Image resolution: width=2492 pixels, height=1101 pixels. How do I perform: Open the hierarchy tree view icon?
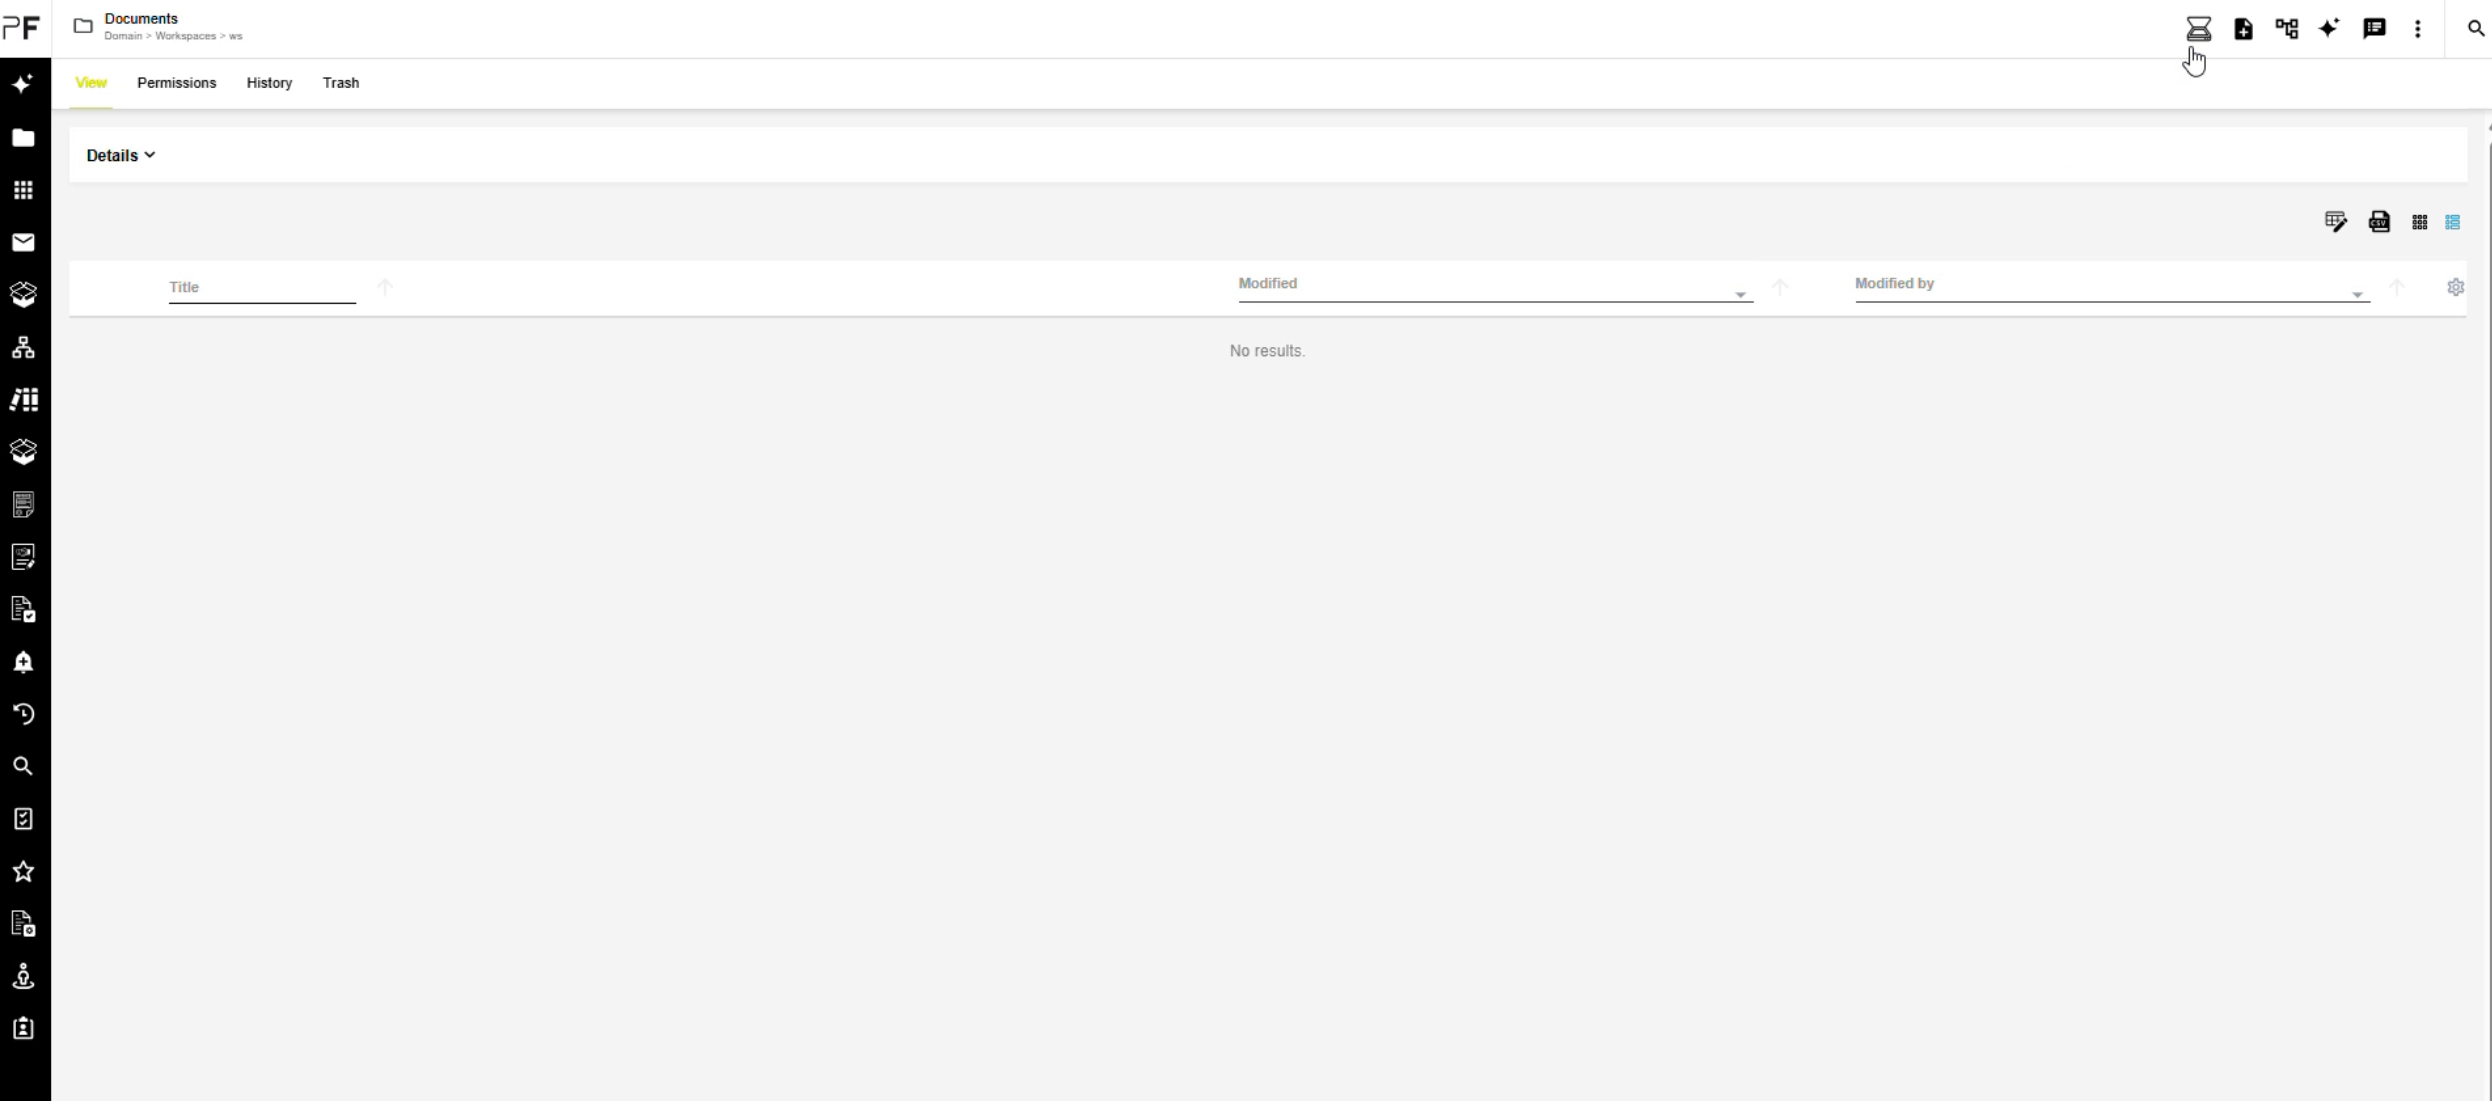[x=2286, y=29]
